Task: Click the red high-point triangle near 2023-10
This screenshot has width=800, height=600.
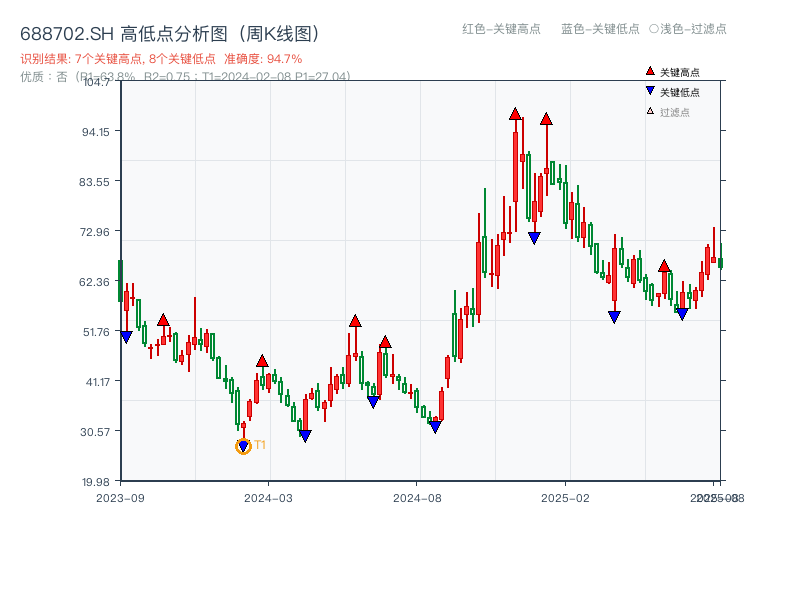Action: (164, 319)
